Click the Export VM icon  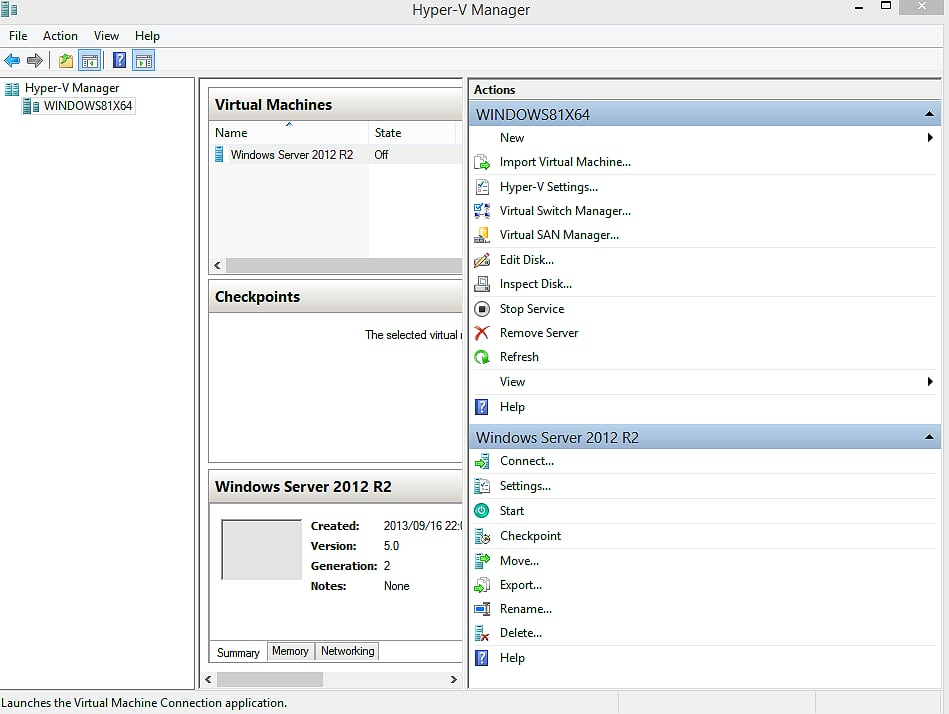pos(482,585)
